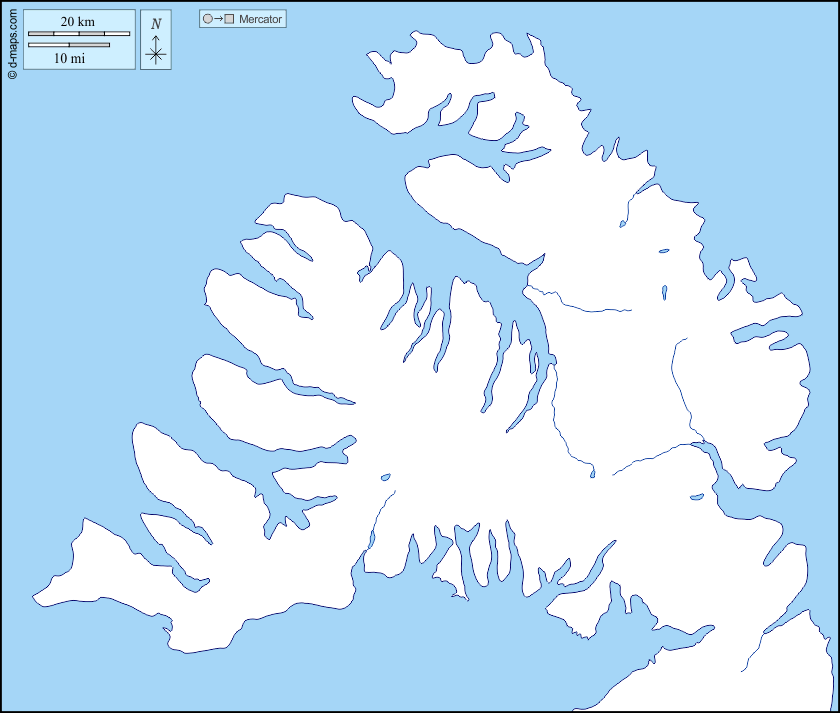Click the grey square in the projection box

click(x=229, y=19)
